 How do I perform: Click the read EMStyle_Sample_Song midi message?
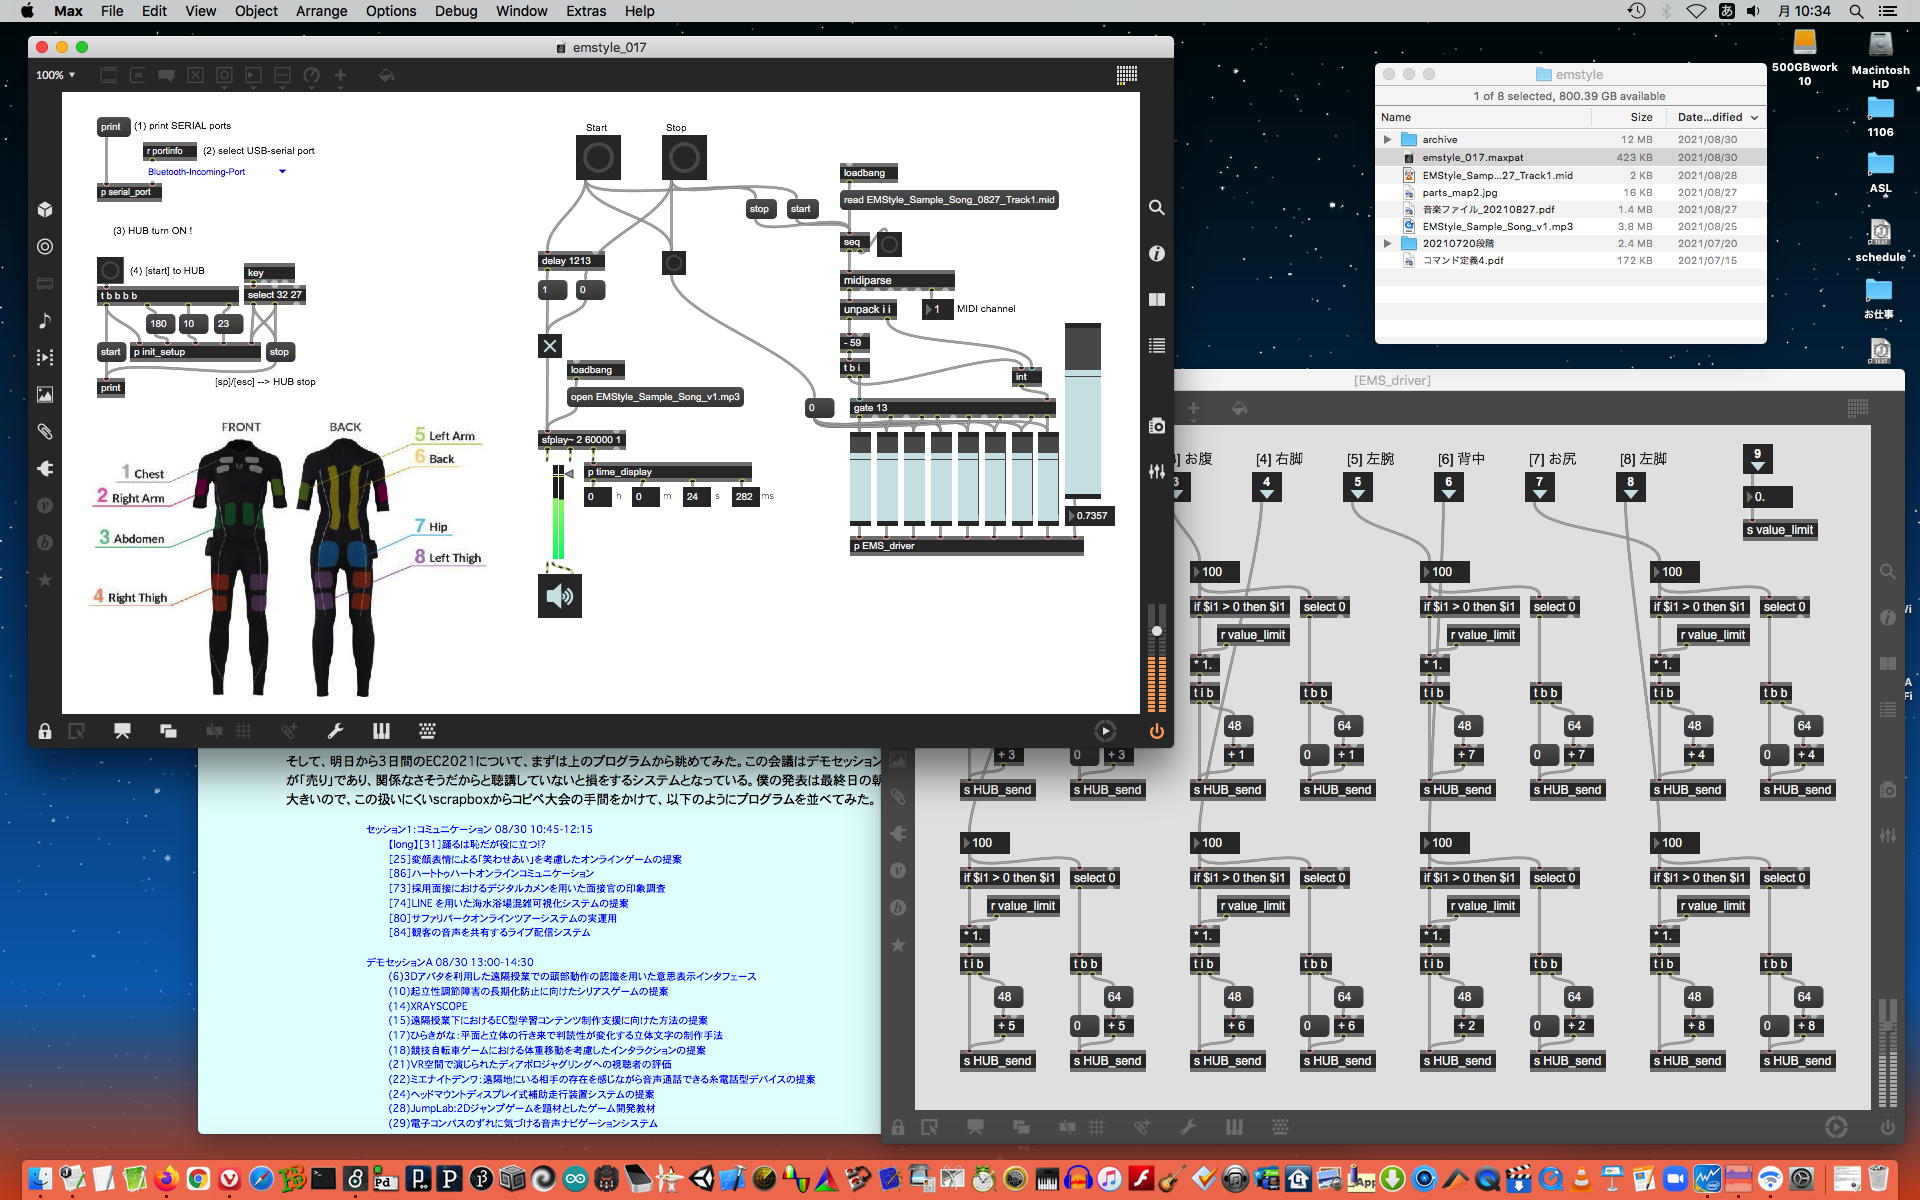(x=948, y=200)
